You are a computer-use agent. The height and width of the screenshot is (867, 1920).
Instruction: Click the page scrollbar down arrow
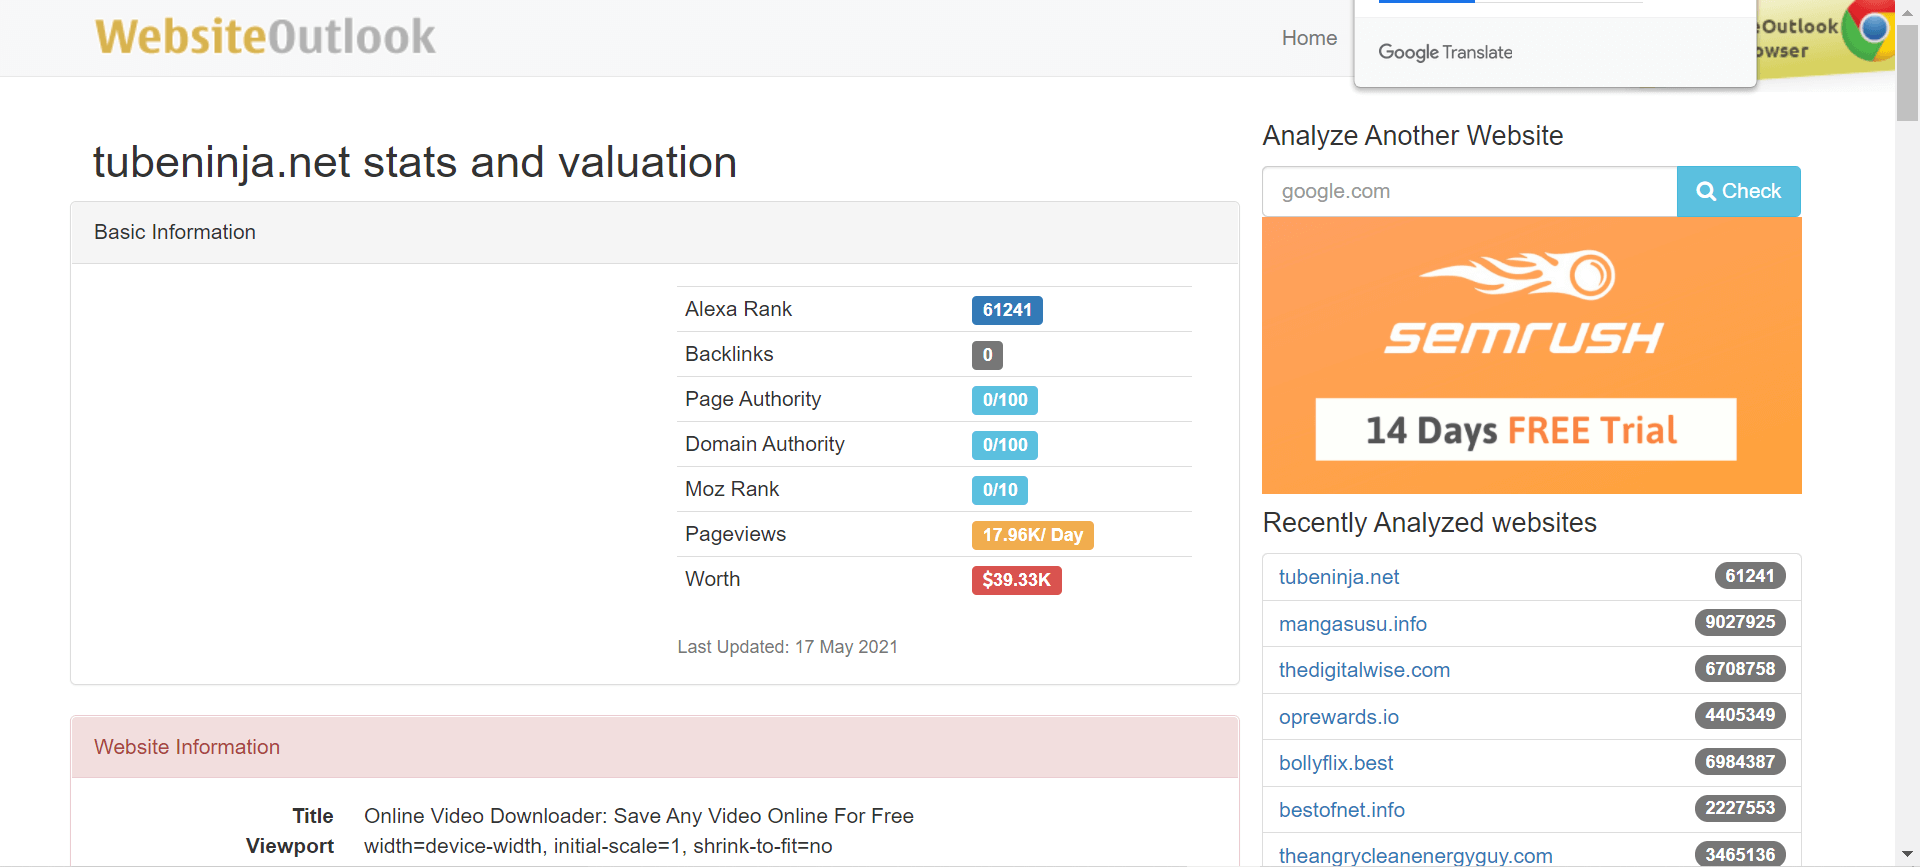[x=1907, y=856]
